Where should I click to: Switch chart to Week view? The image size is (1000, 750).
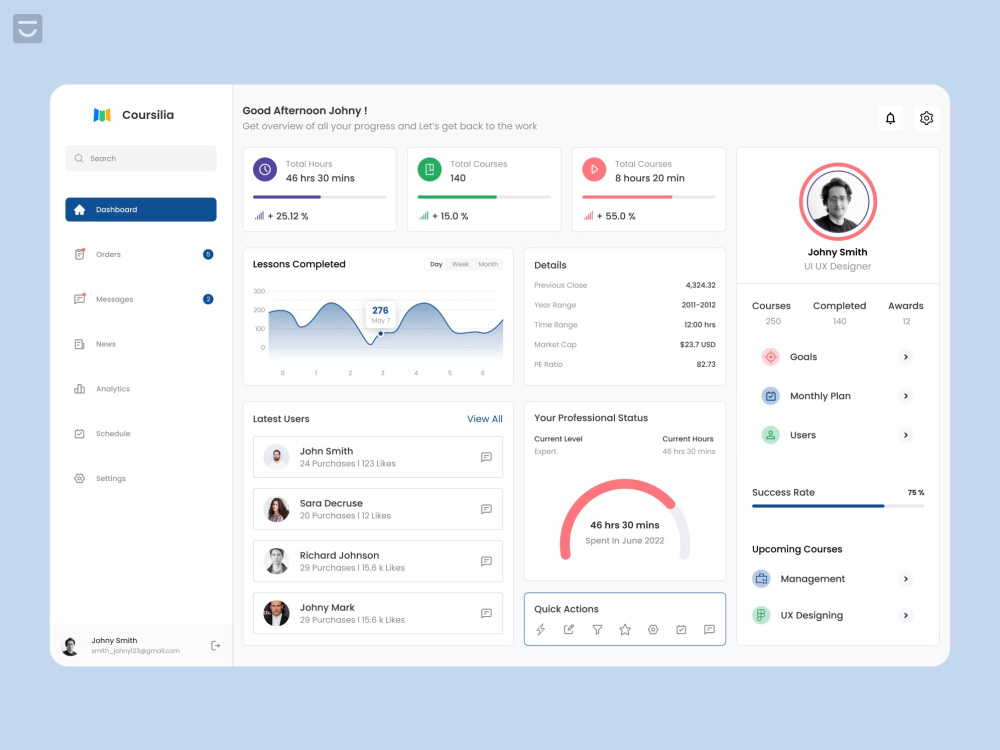(x=460, y=264)
